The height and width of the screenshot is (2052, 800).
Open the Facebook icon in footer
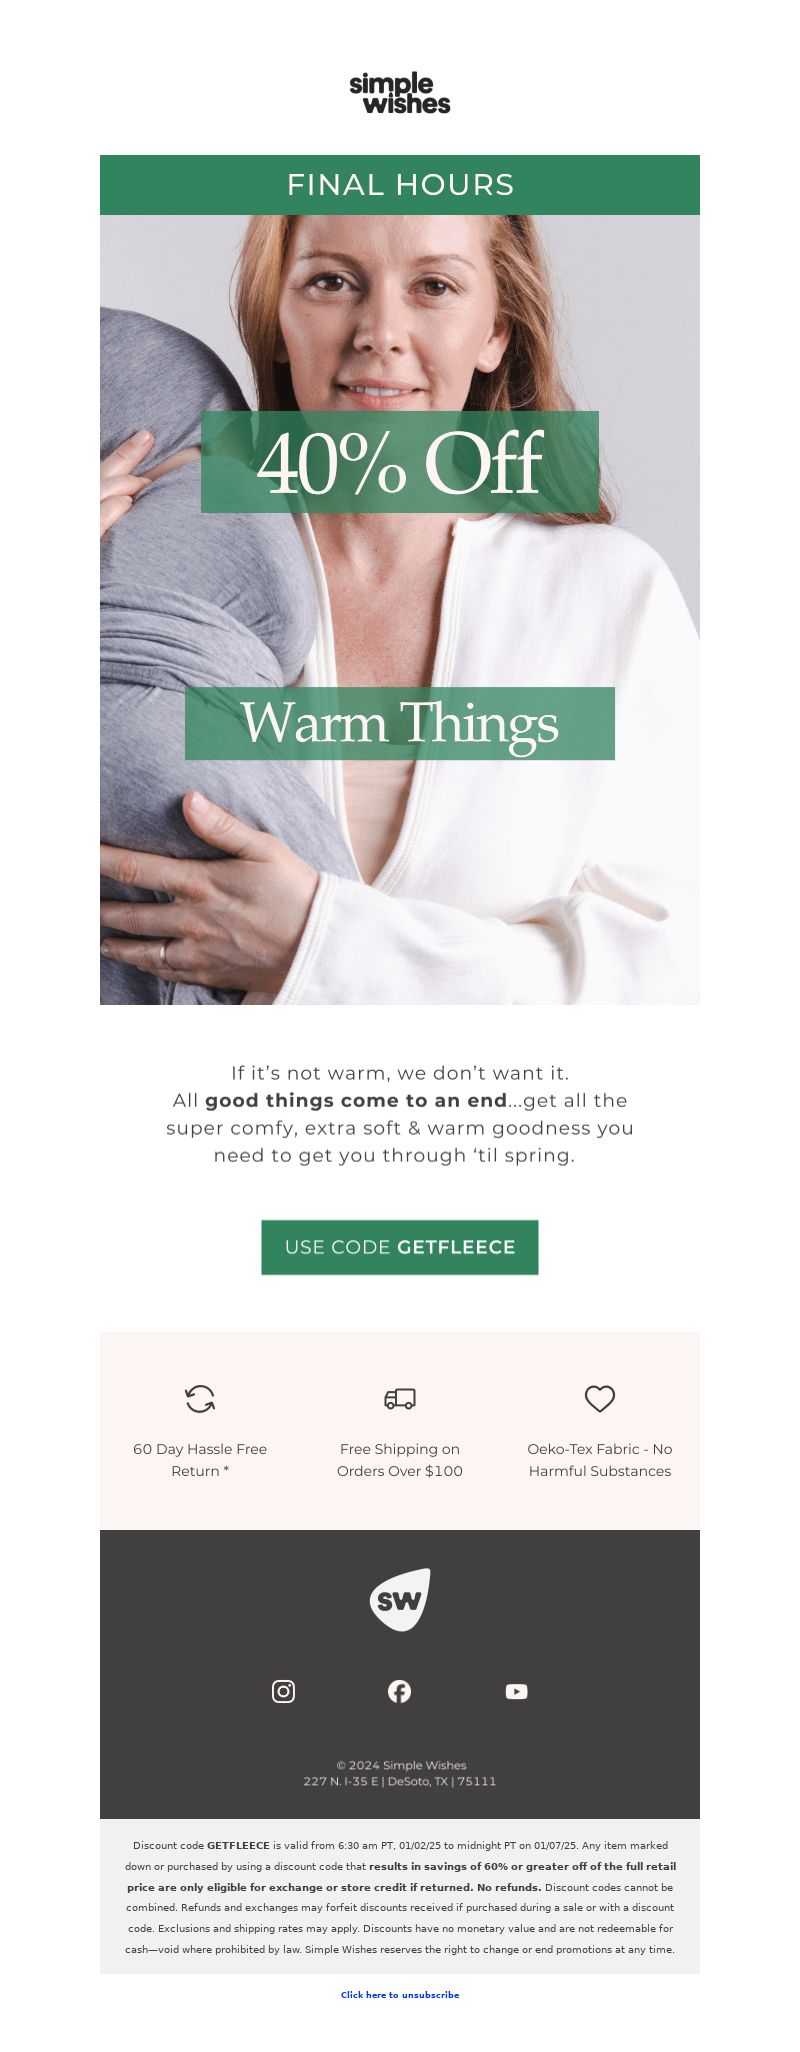click(400, 1691)
